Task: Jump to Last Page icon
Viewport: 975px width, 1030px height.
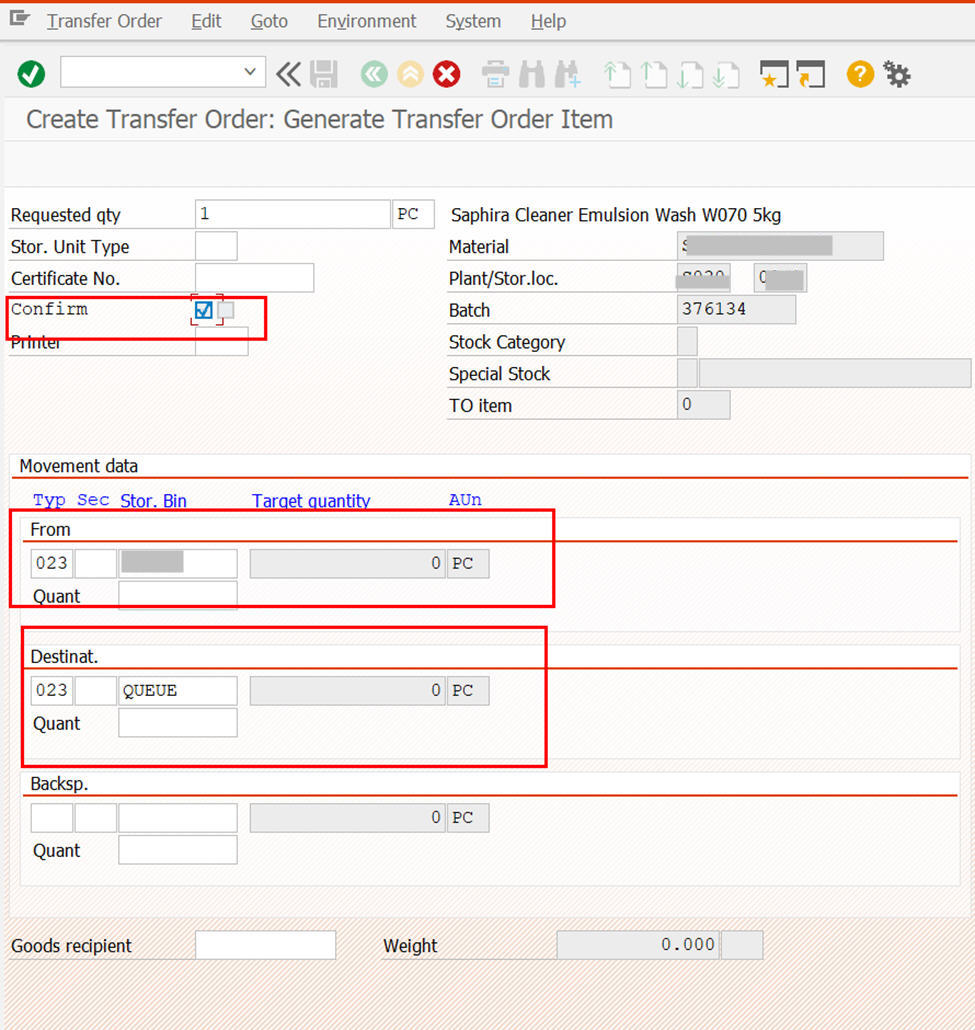Action: point(726,74)
